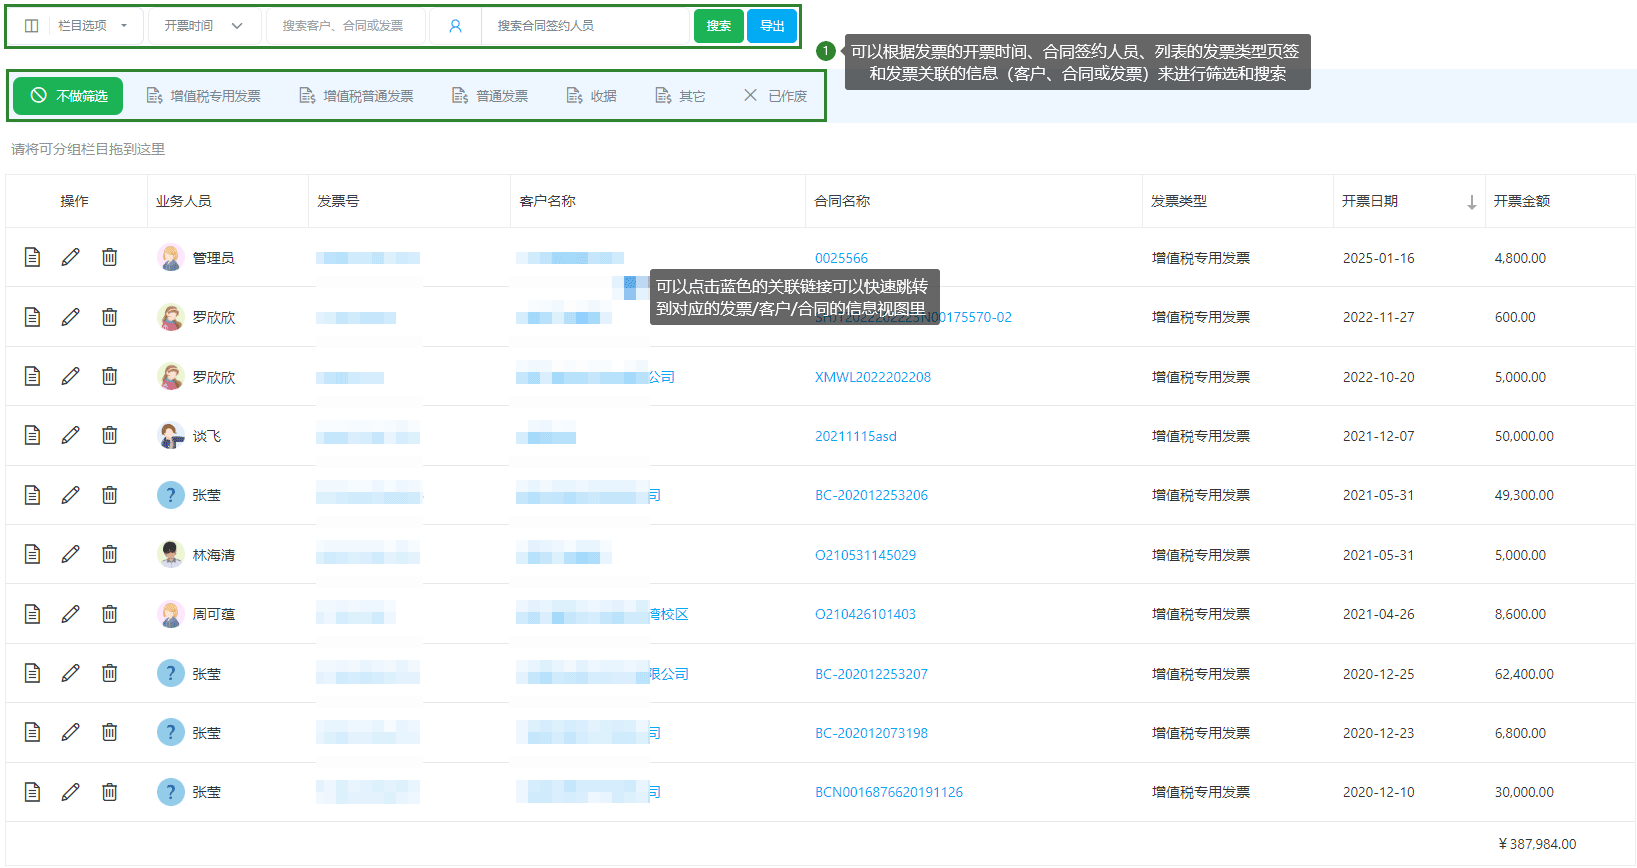This screenshot has height=868, width=1637.
Task: Select the 不做筛选 filter tab
Action: click(68, 96)
